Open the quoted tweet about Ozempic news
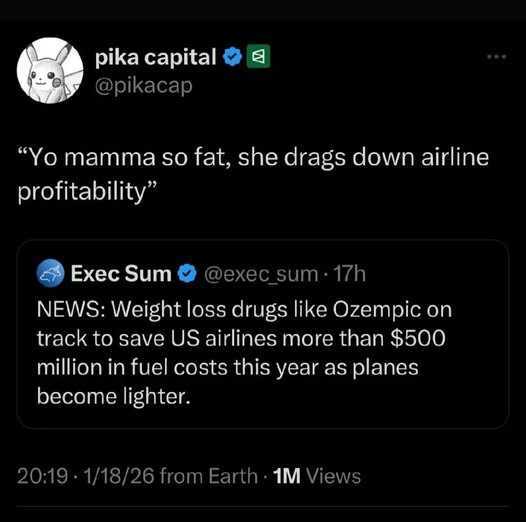 (263, 334)
